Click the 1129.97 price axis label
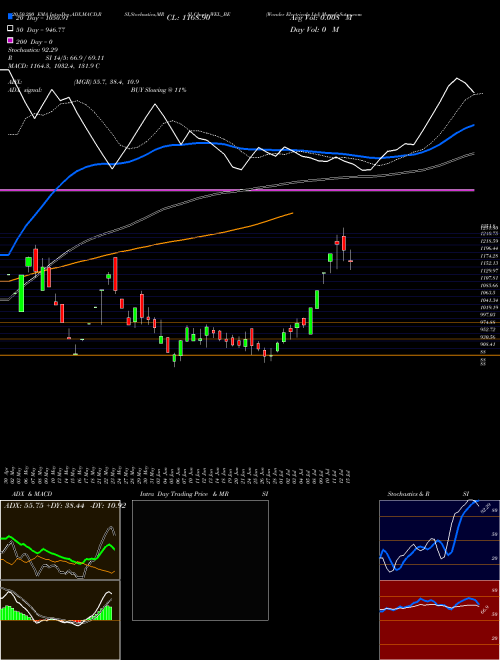Image resolution: width=500 pixels, height=660 pixels. 489,271
